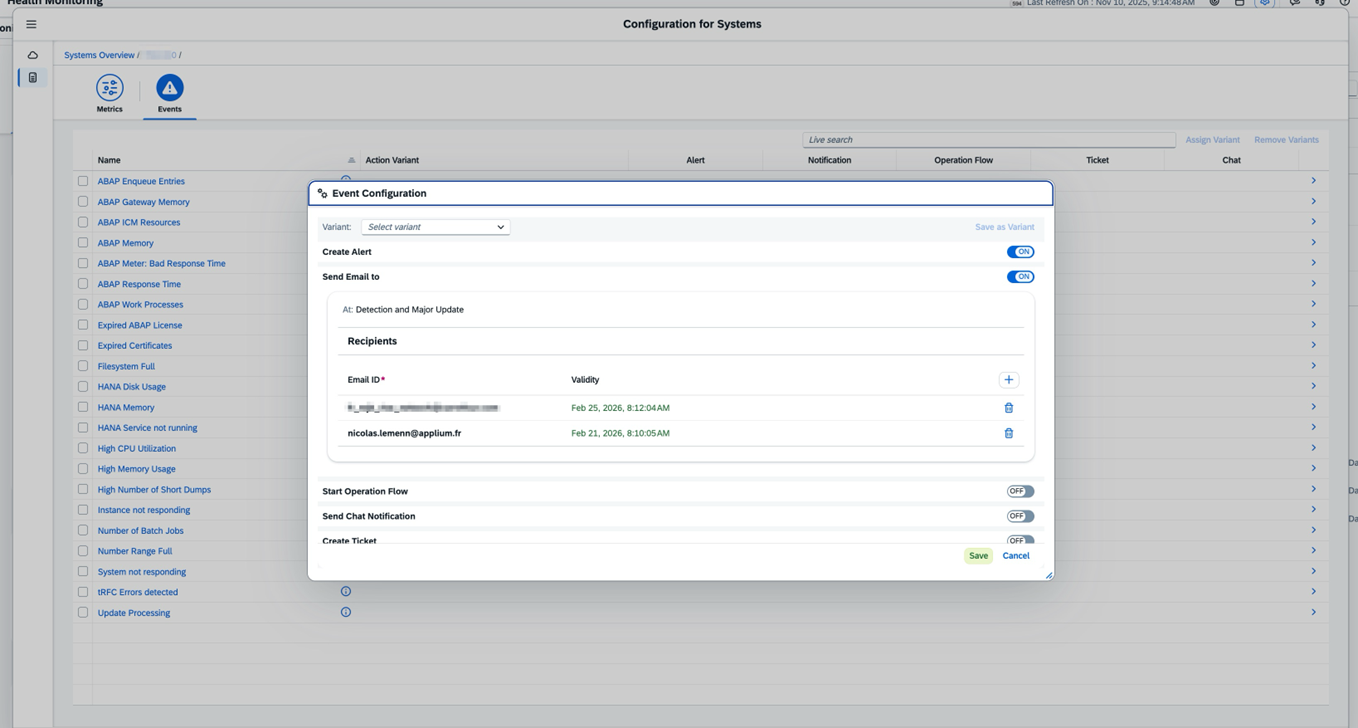Click Systems Overview breadcrumb link
The image size is (1358, 728).
tap(99, 55)
